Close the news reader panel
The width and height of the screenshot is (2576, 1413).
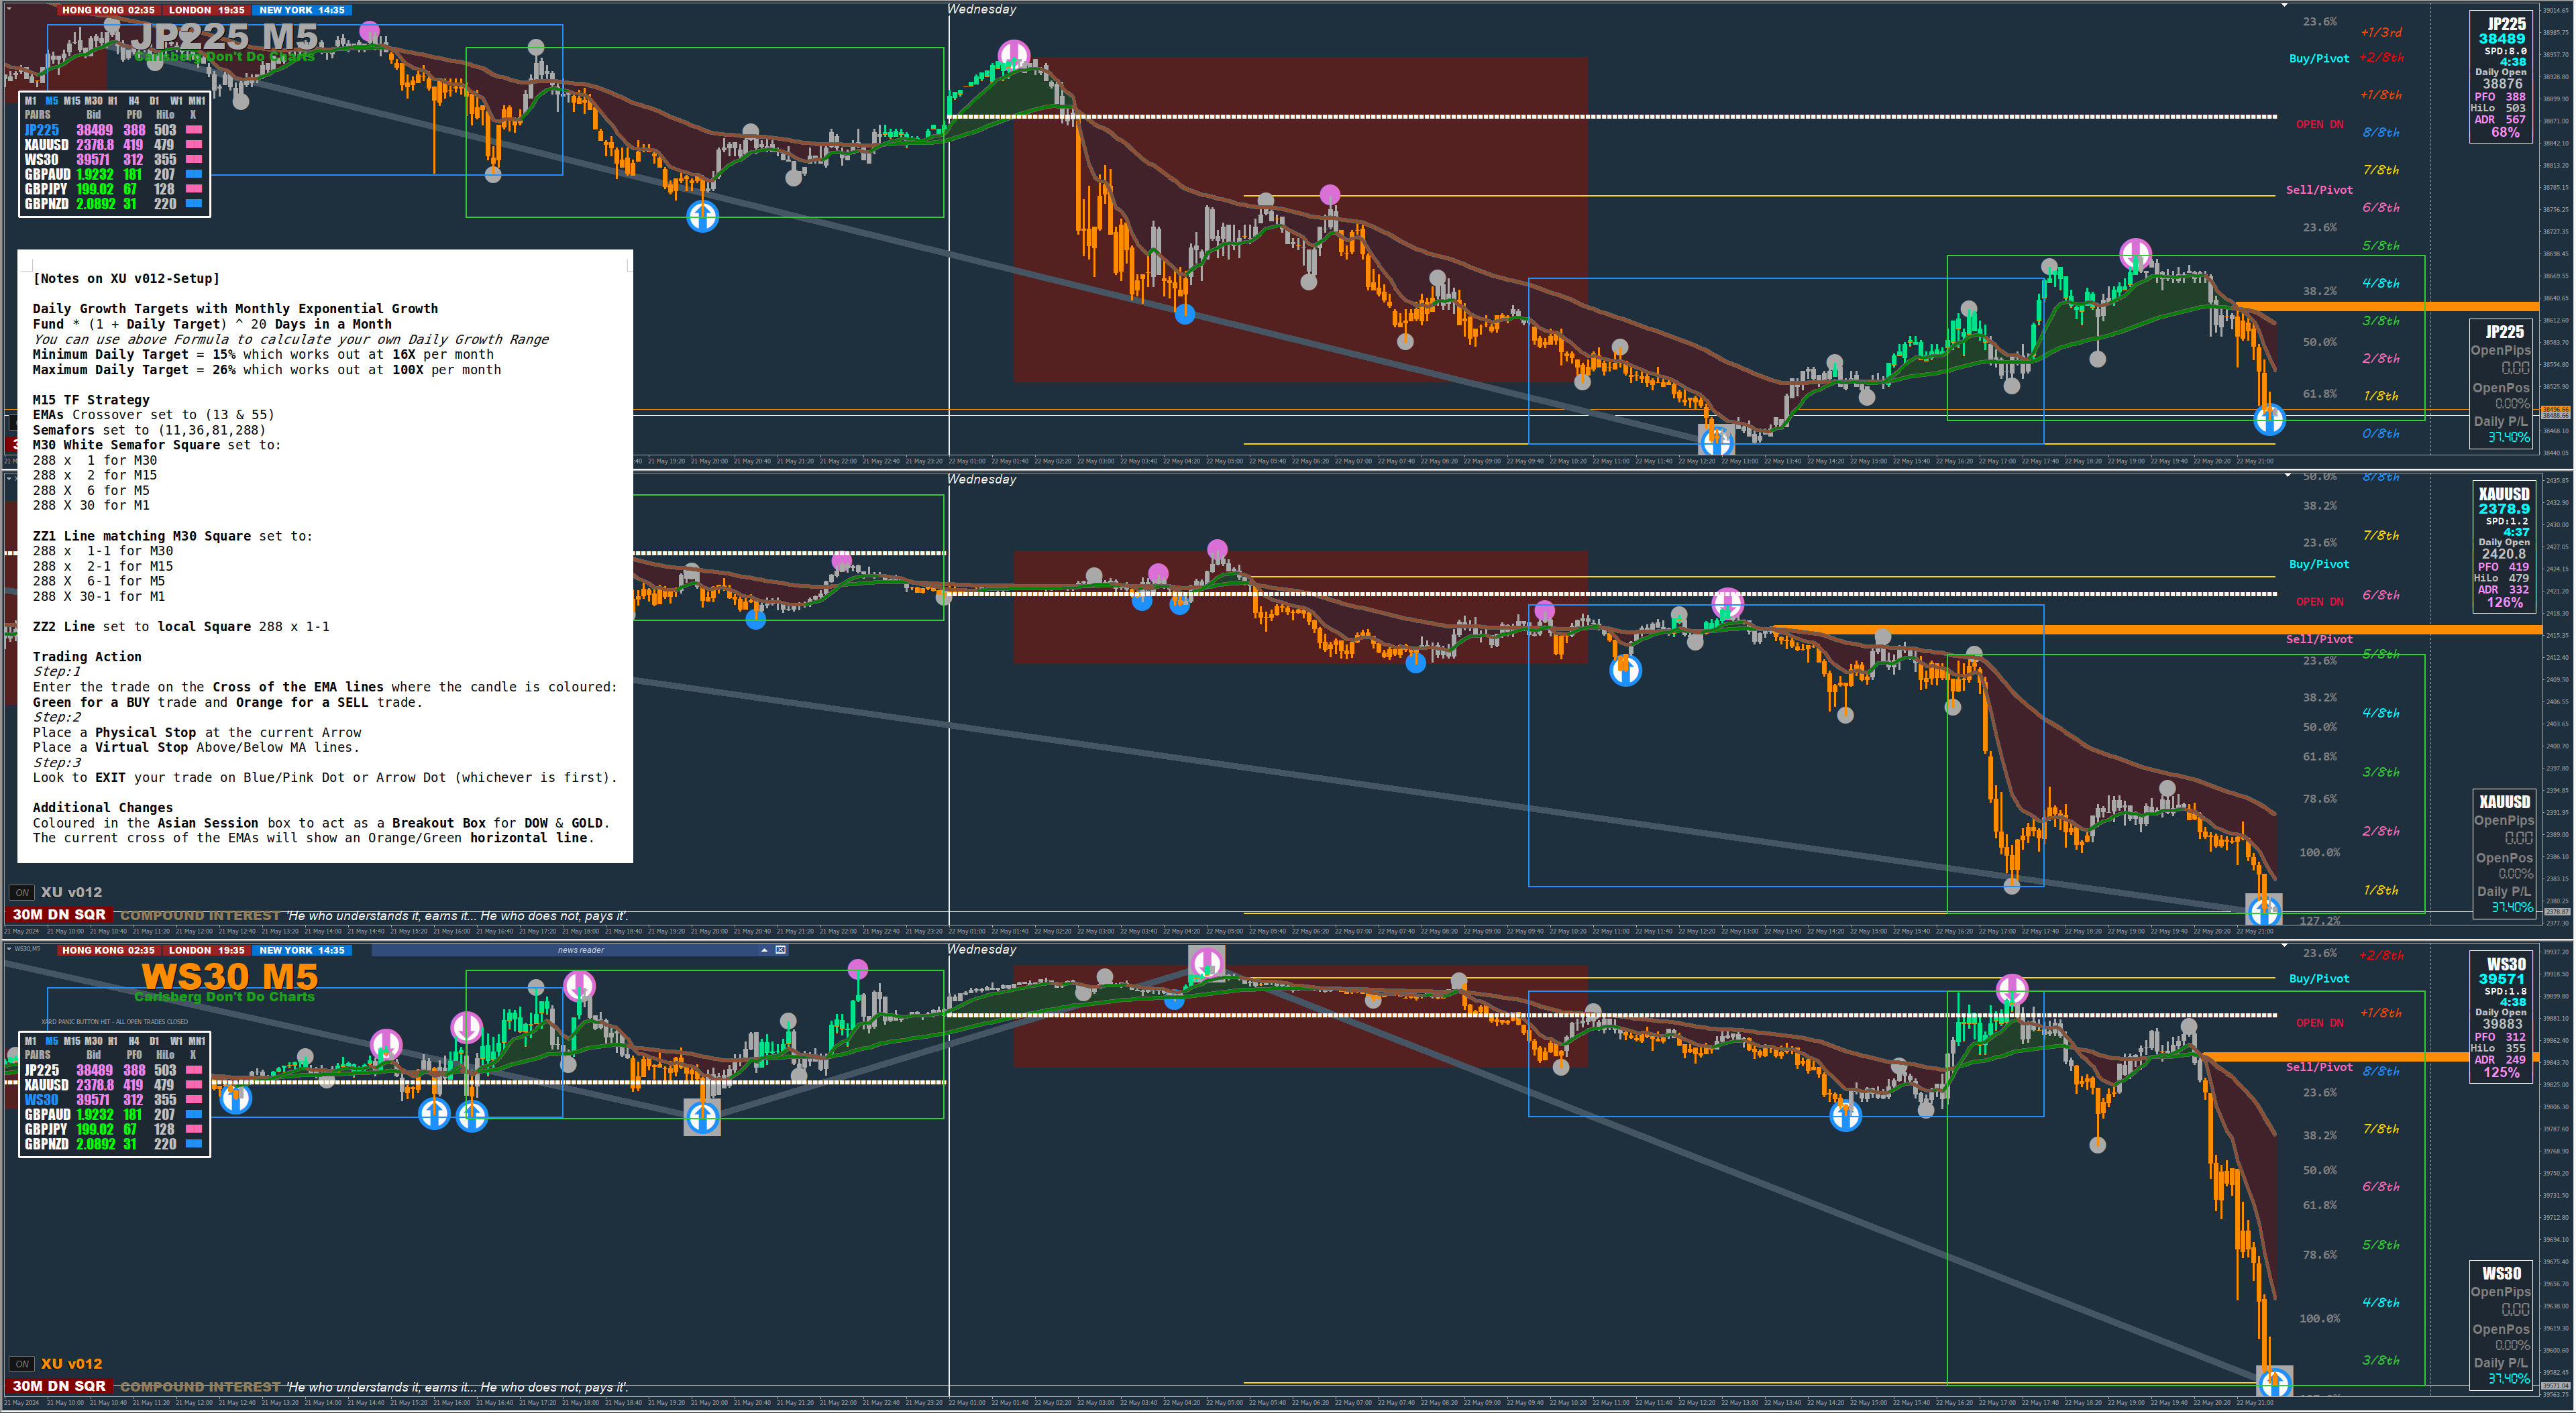click(x=780, y=950)
